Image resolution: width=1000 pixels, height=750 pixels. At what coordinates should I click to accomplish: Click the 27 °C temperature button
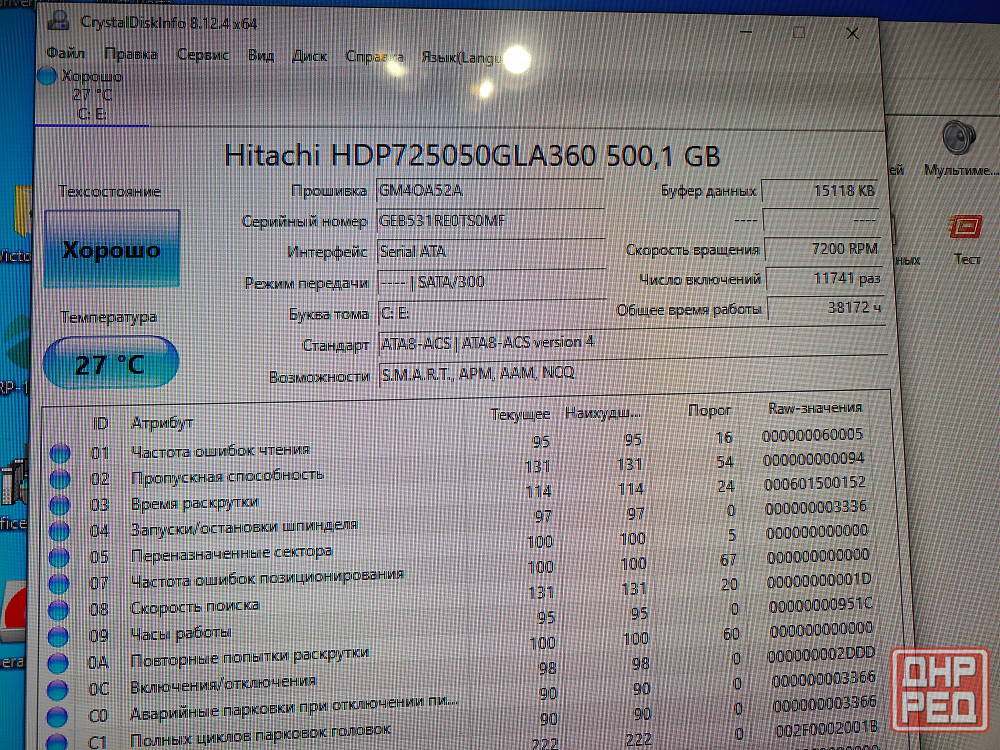111,364
